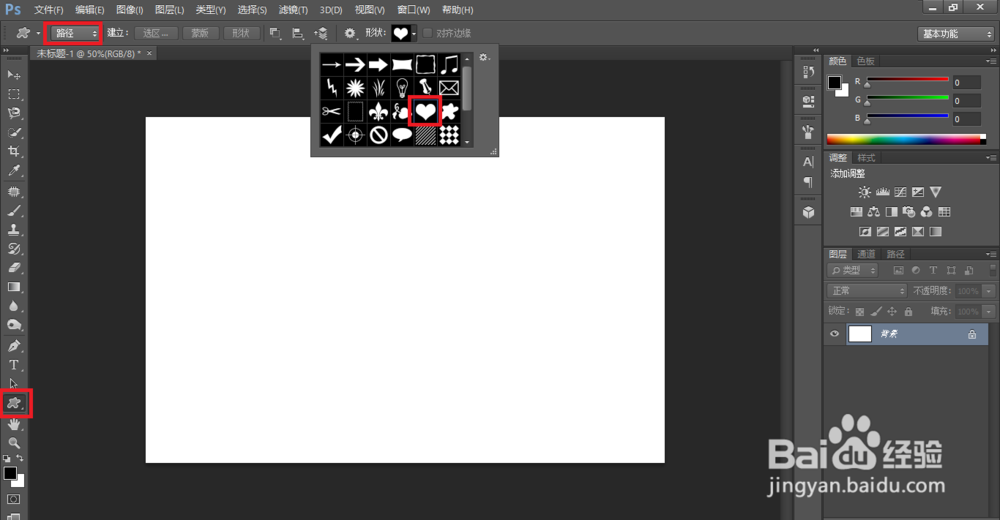Toggle the type layer filter T

[933, 271]
